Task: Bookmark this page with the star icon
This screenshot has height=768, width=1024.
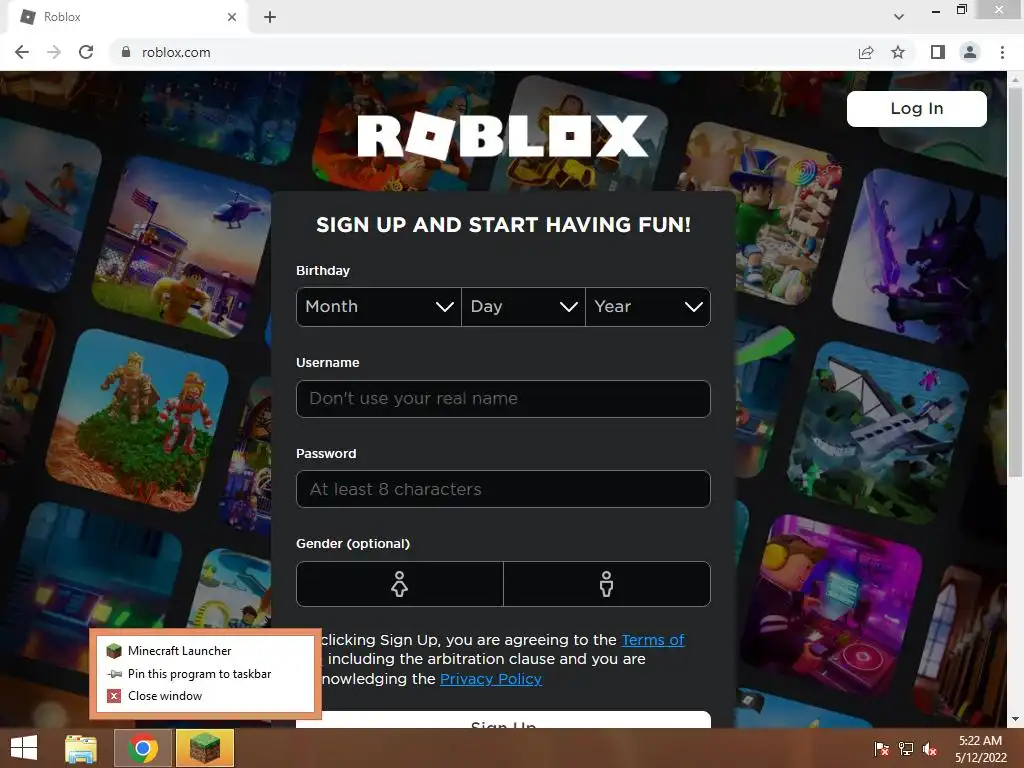Action: (x=898, y=52)
